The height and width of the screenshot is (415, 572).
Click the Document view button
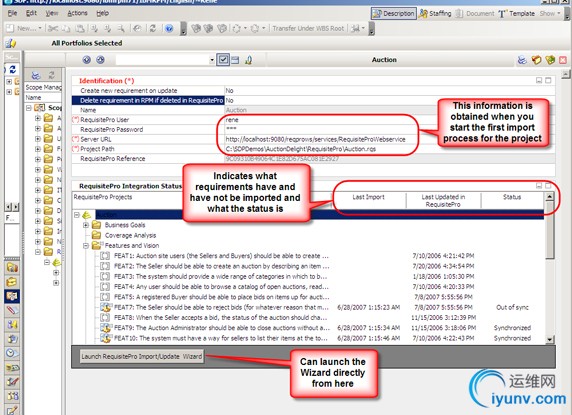(474, 13)
